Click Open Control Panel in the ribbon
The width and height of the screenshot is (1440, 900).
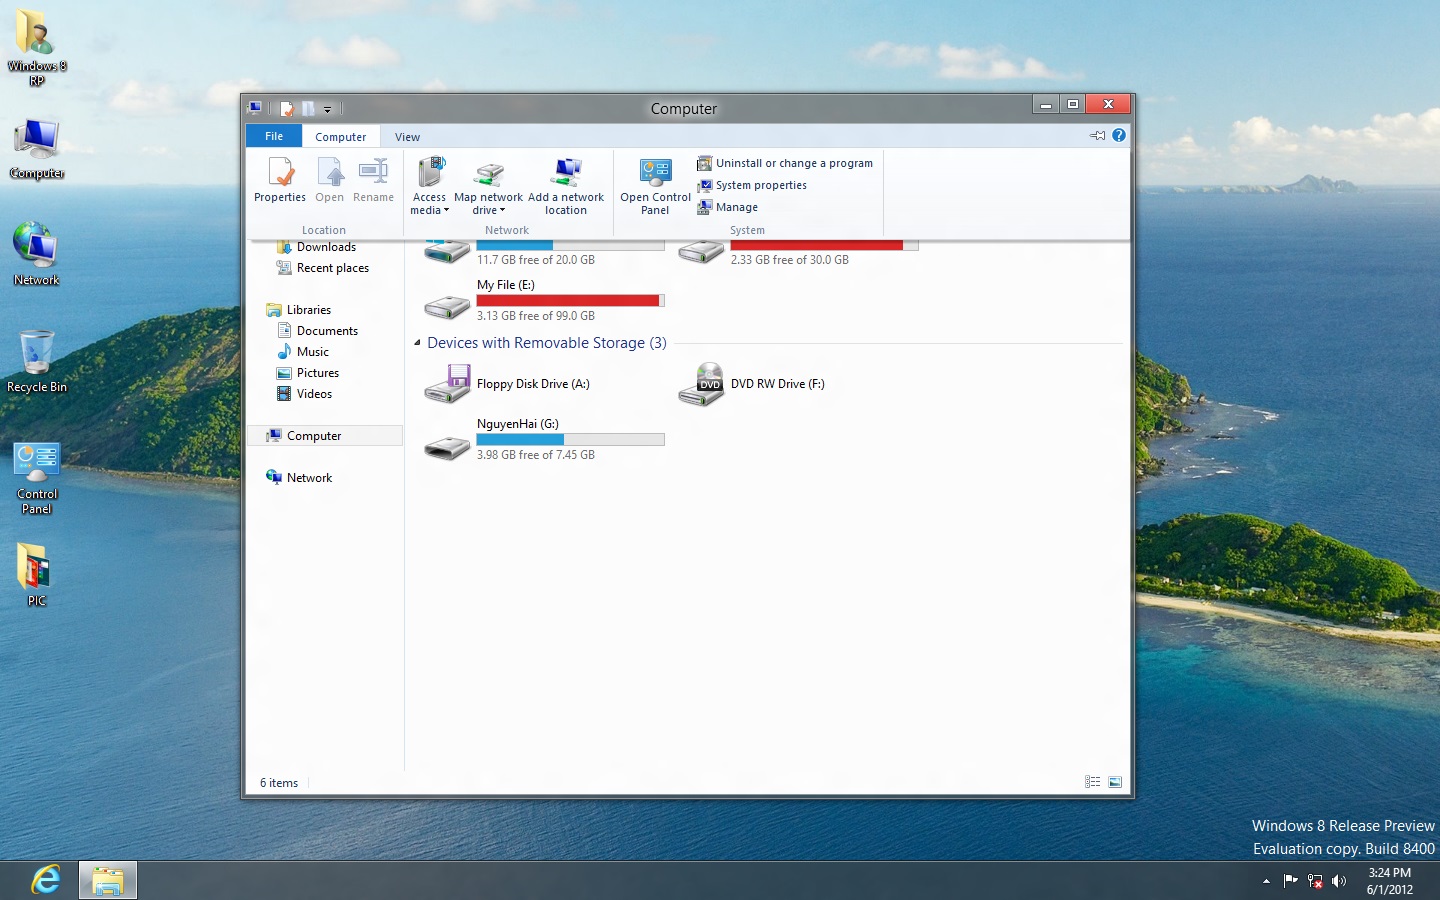tap(655, 186)
